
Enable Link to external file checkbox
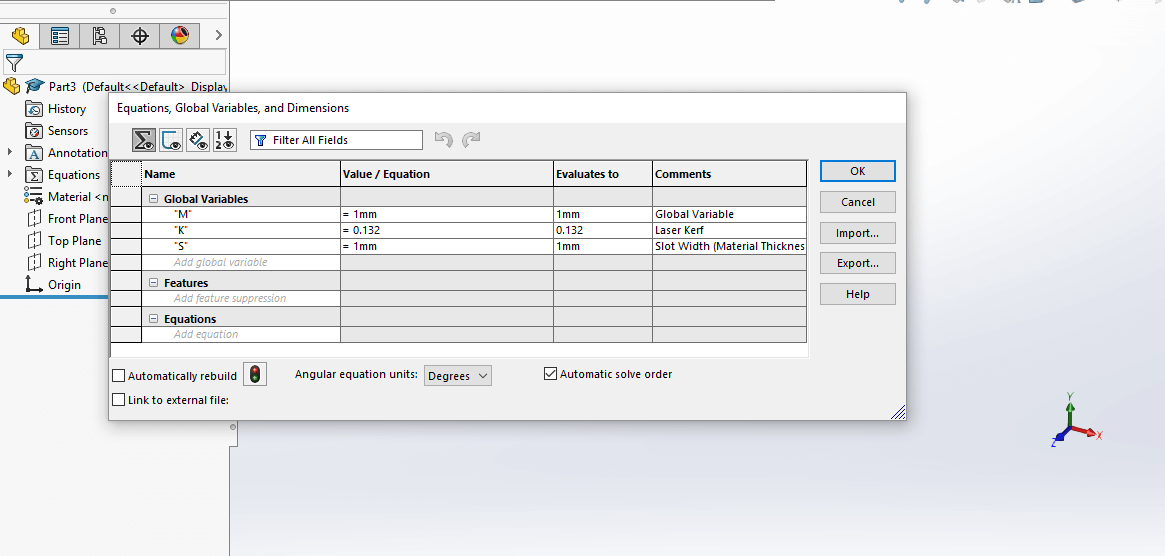point(118,400)
